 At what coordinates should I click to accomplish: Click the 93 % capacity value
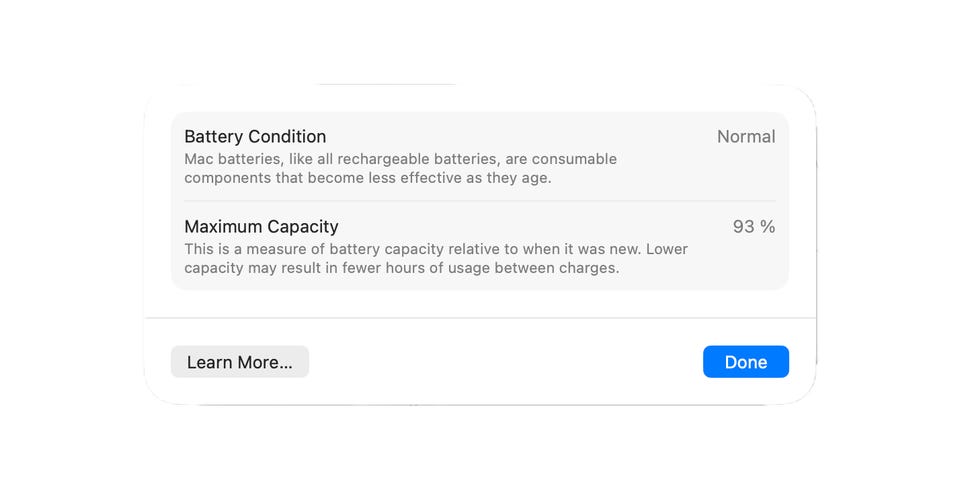pos(754,227)
